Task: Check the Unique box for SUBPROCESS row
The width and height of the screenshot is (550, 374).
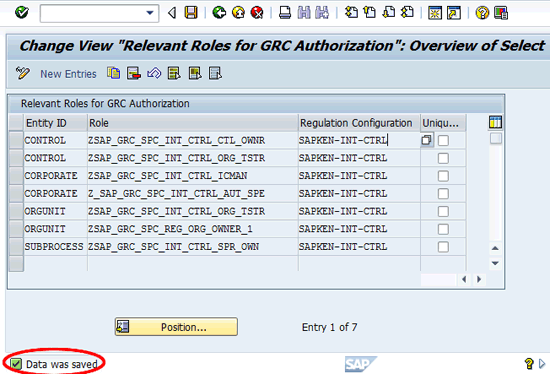Action: coord(443,247)
